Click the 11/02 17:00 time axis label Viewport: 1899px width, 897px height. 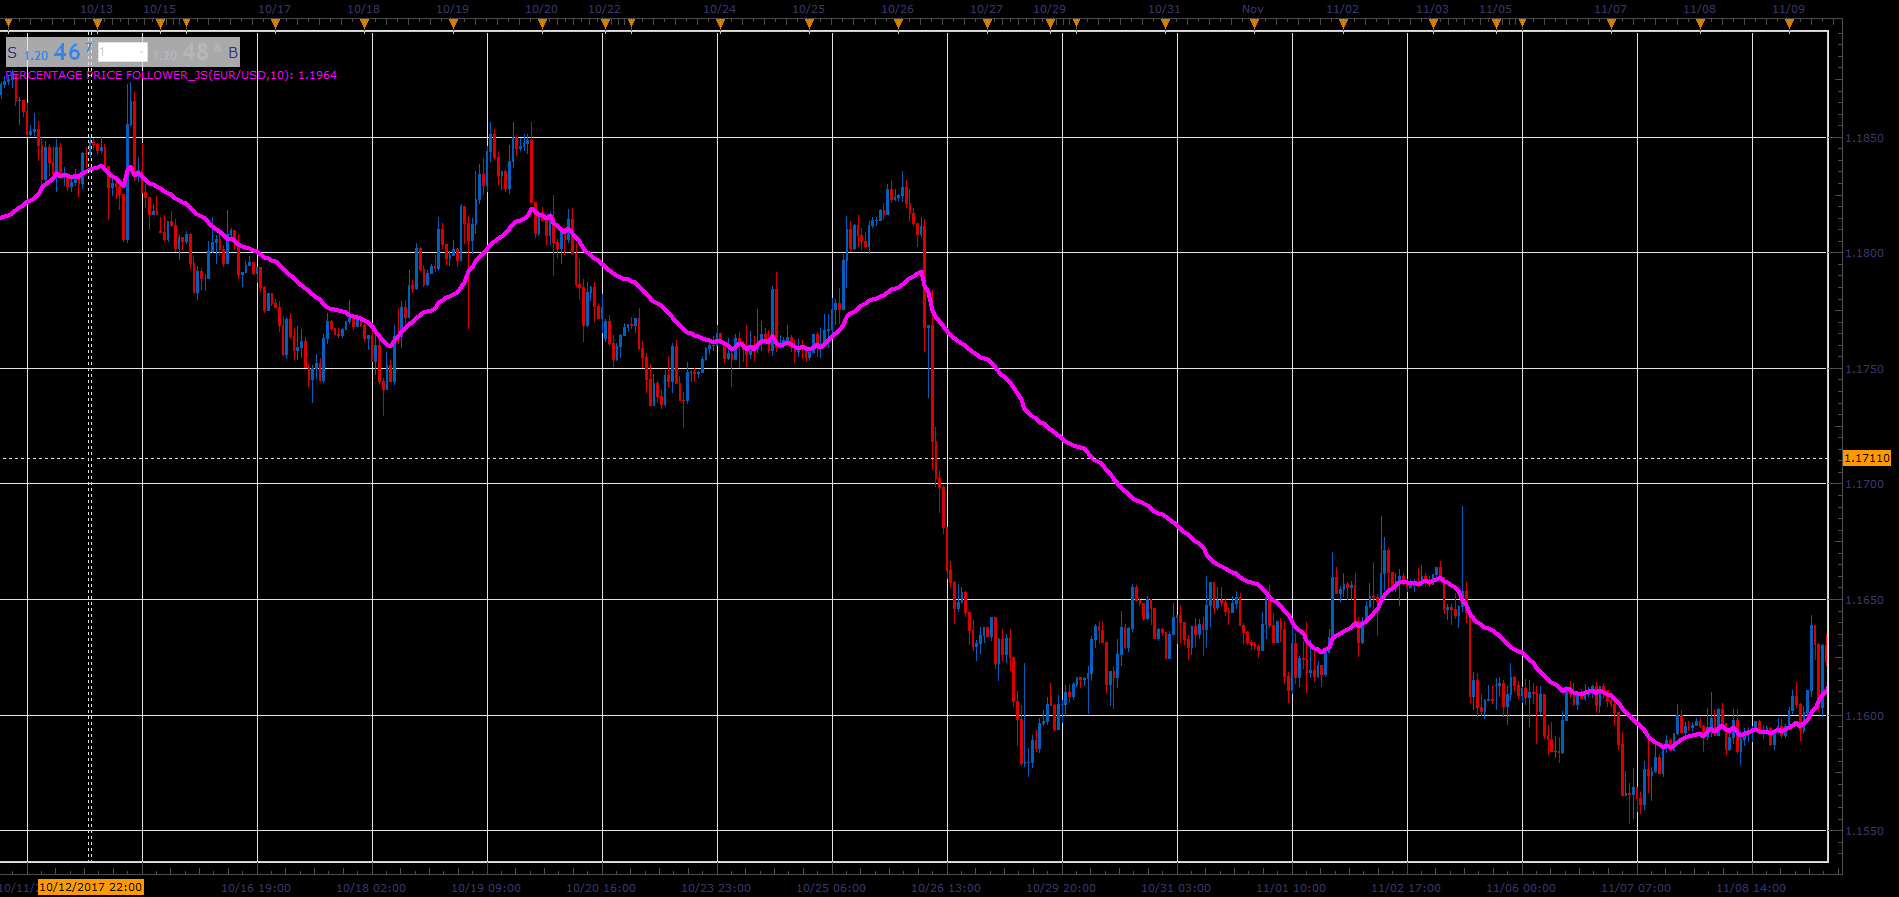coord(1406,888)
